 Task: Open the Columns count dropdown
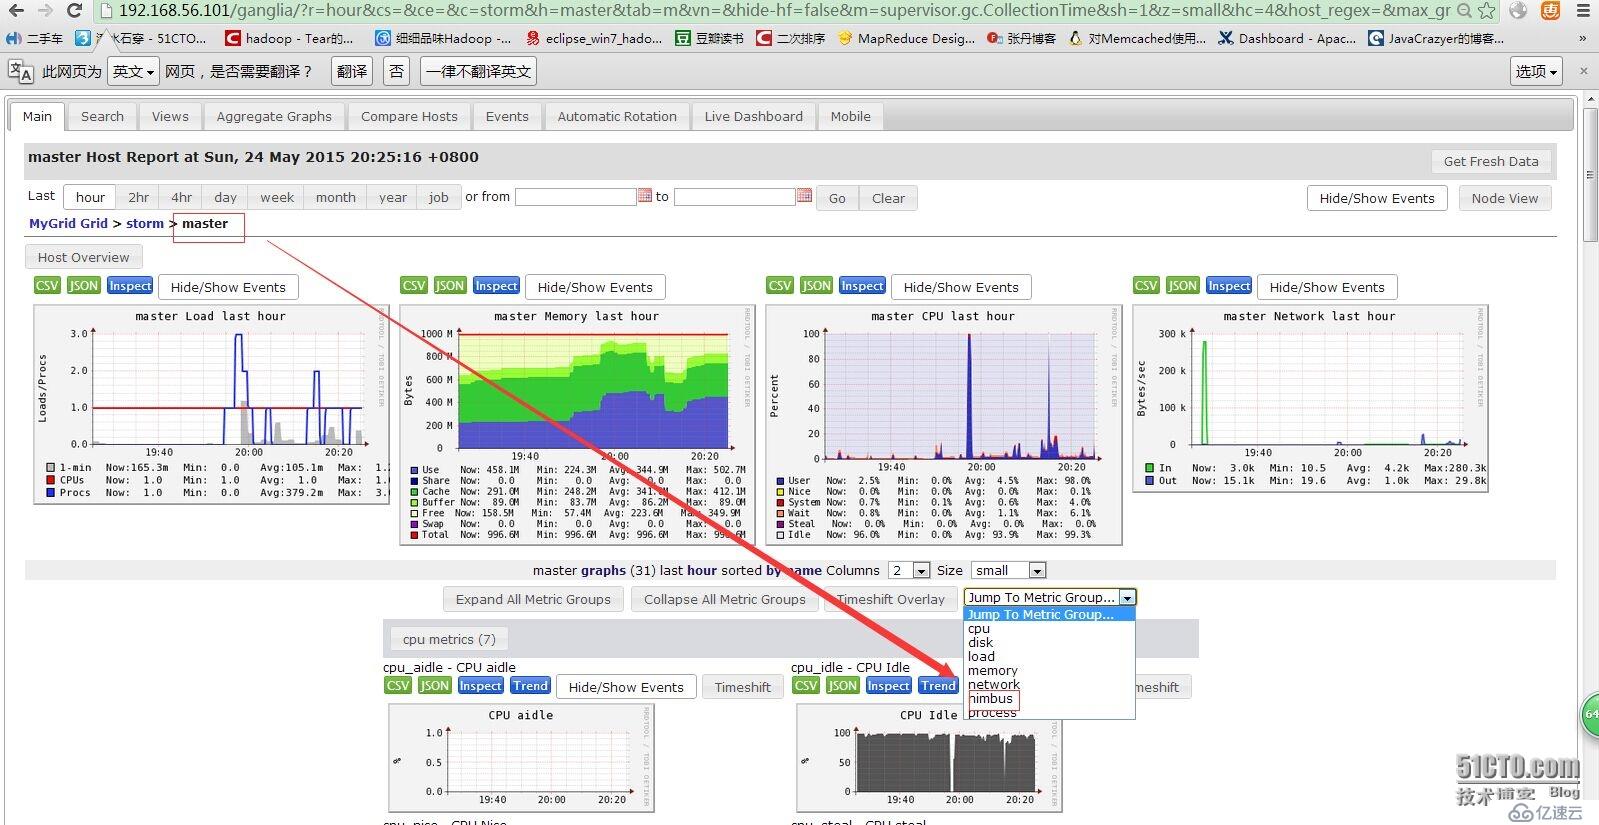pos(909,570)
